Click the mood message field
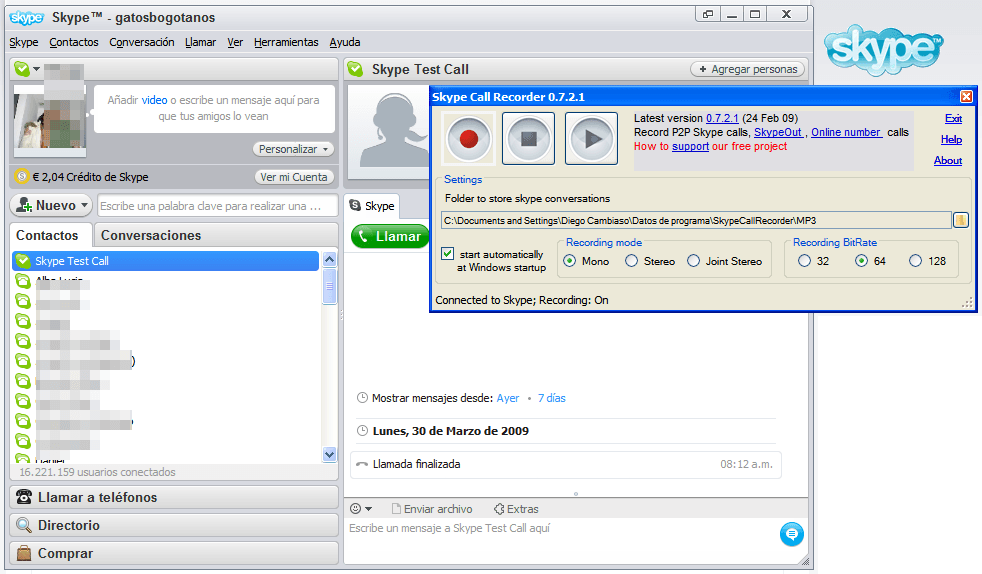 point(214,108)
